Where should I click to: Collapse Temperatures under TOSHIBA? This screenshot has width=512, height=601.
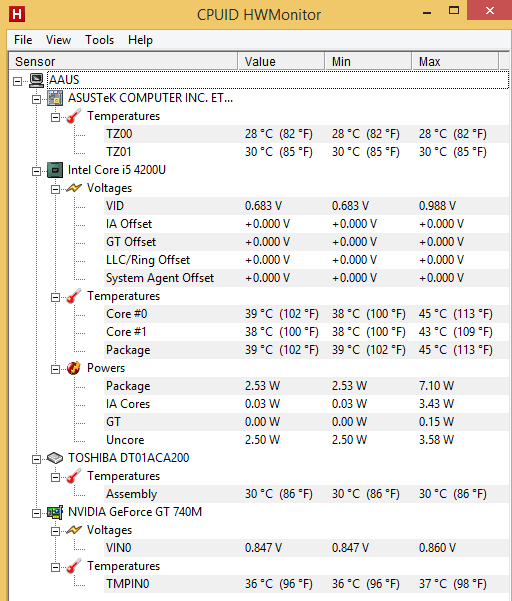[56, 477]
